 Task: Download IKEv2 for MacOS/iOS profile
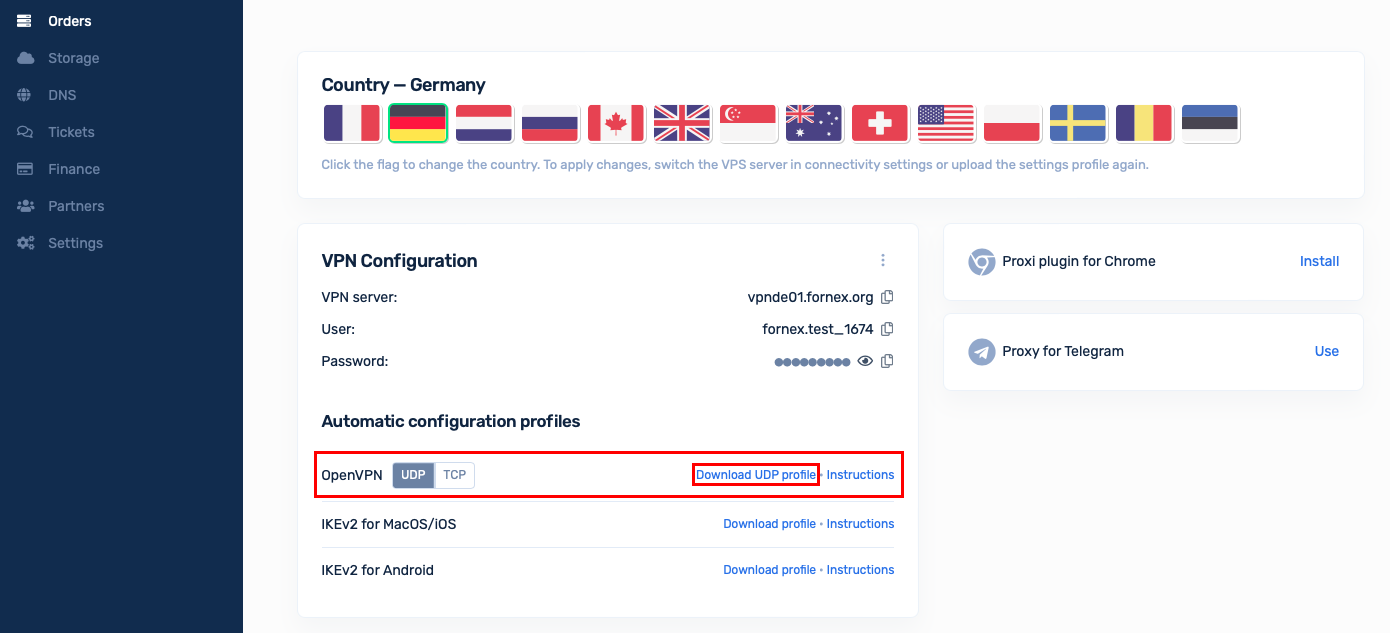point(770,524)
